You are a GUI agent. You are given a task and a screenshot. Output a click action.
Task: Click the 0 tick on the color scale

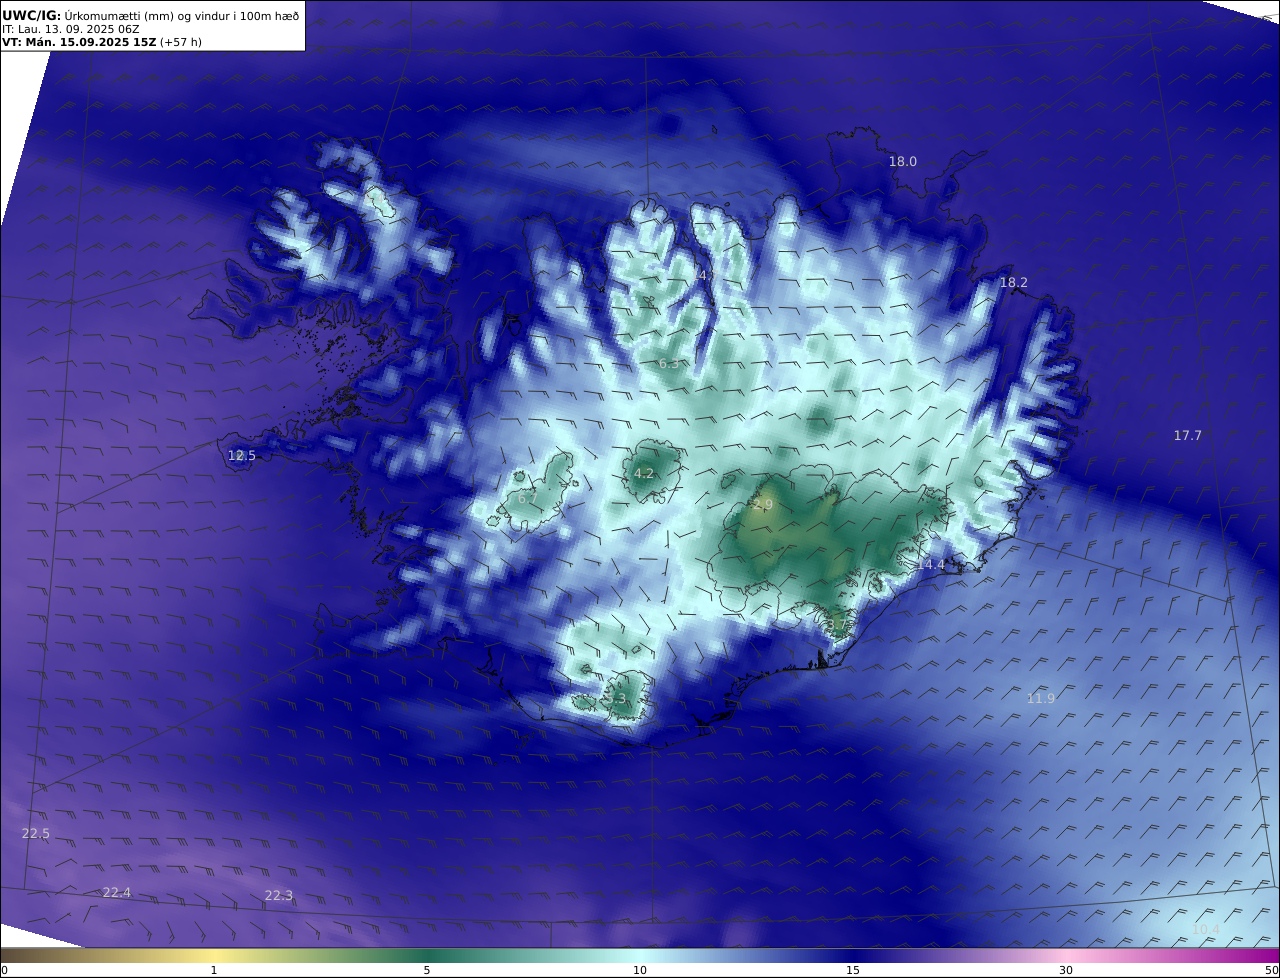pyautogui.click(x=4, y=970)
